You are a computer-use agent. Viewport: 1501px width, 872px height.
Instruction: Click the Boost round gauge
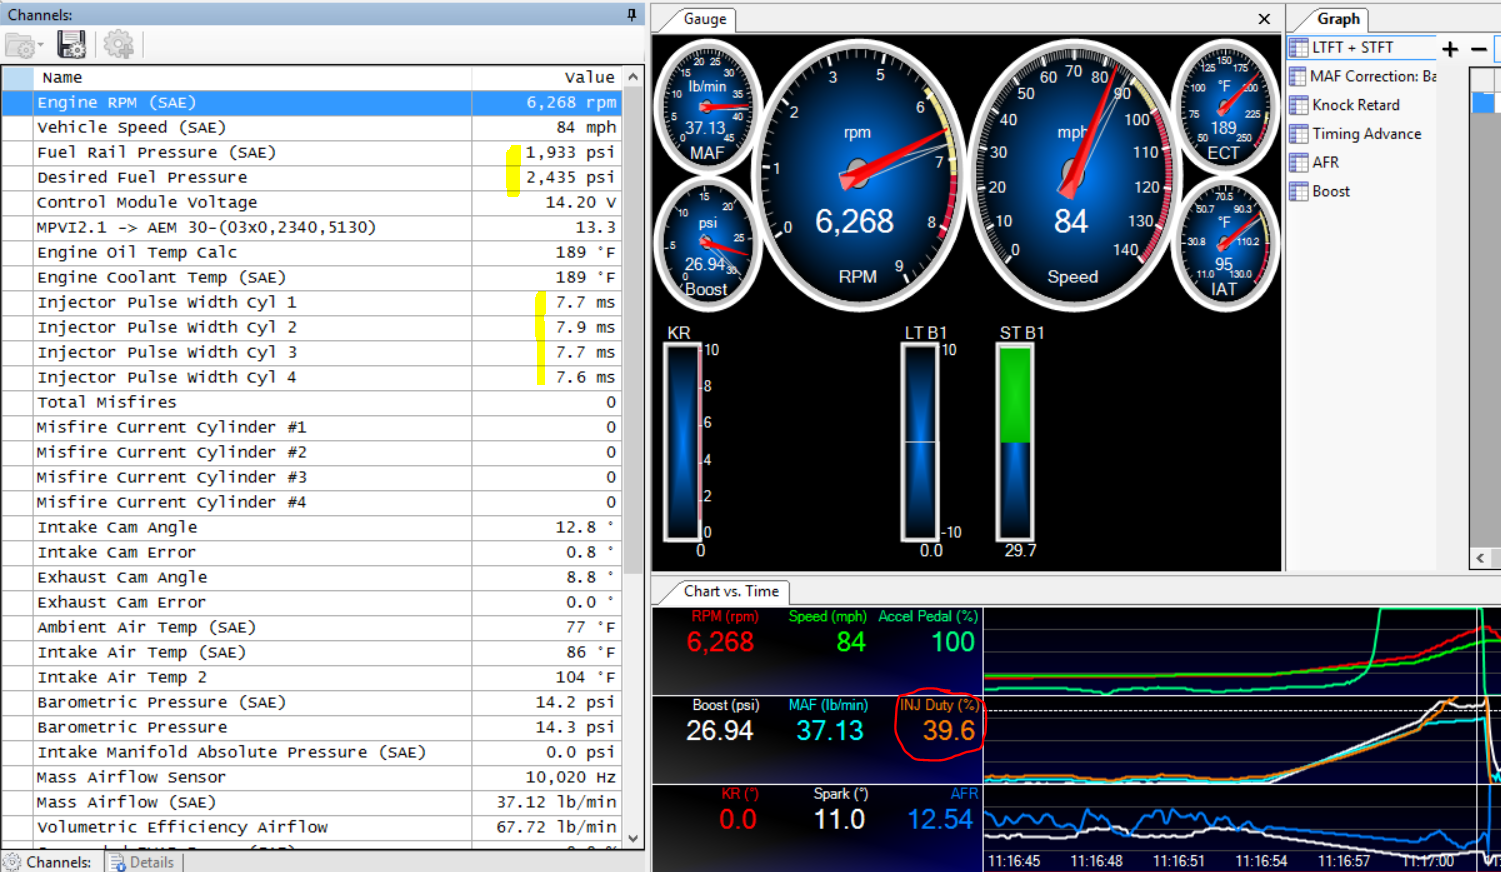tap(707, 244)
